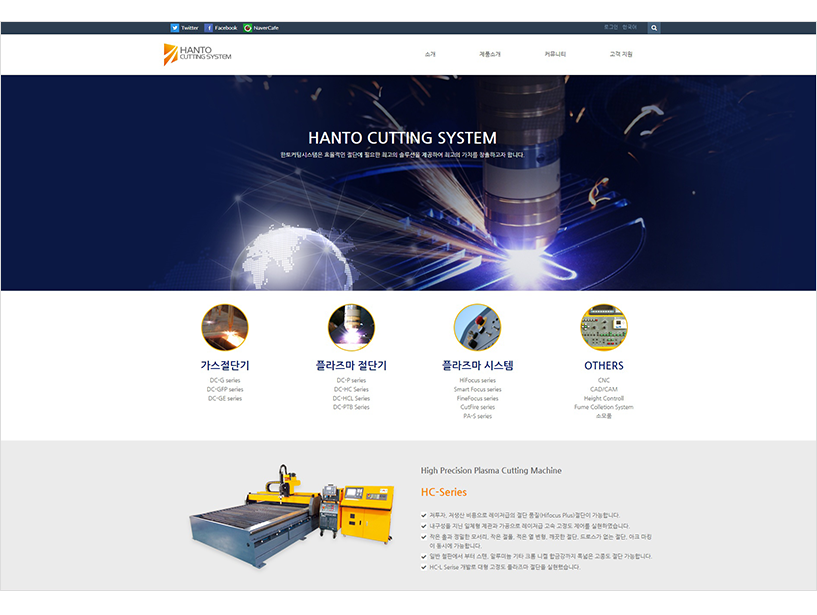Open Fume Colletion System link
The image size is (817, 615).
point(604,407)
